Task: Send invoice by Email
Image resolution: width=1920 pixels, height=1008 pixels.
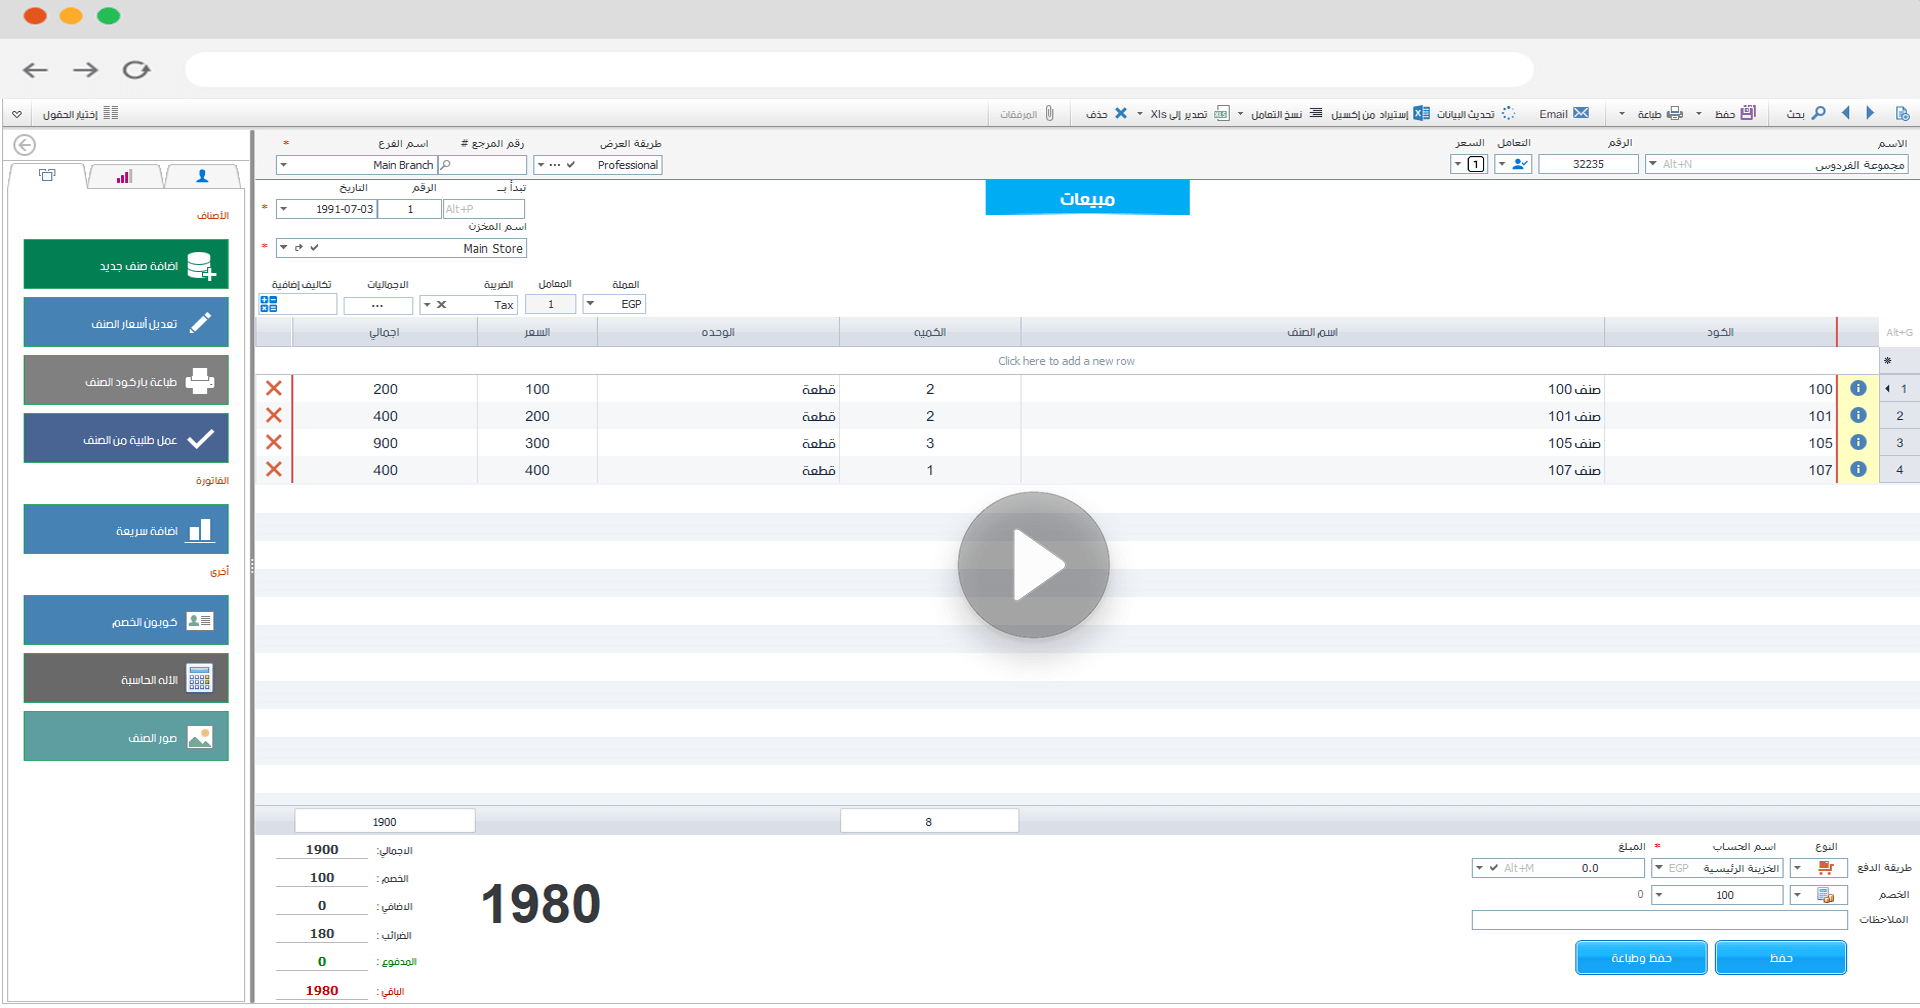Action: [1564, 113]
